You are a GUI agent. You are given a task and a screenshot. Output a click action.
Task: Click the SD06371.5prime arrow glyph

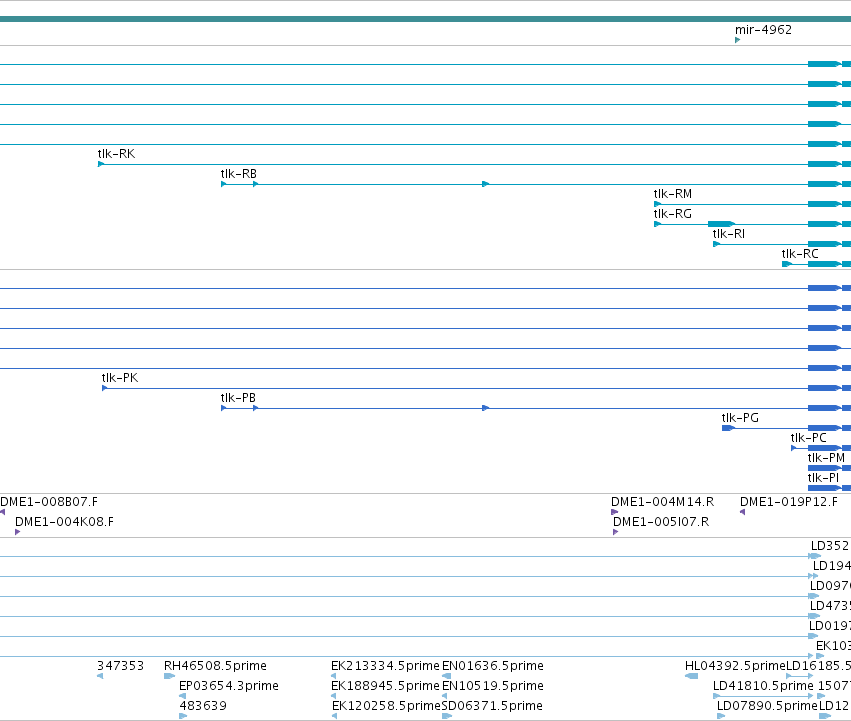point(447,716)
